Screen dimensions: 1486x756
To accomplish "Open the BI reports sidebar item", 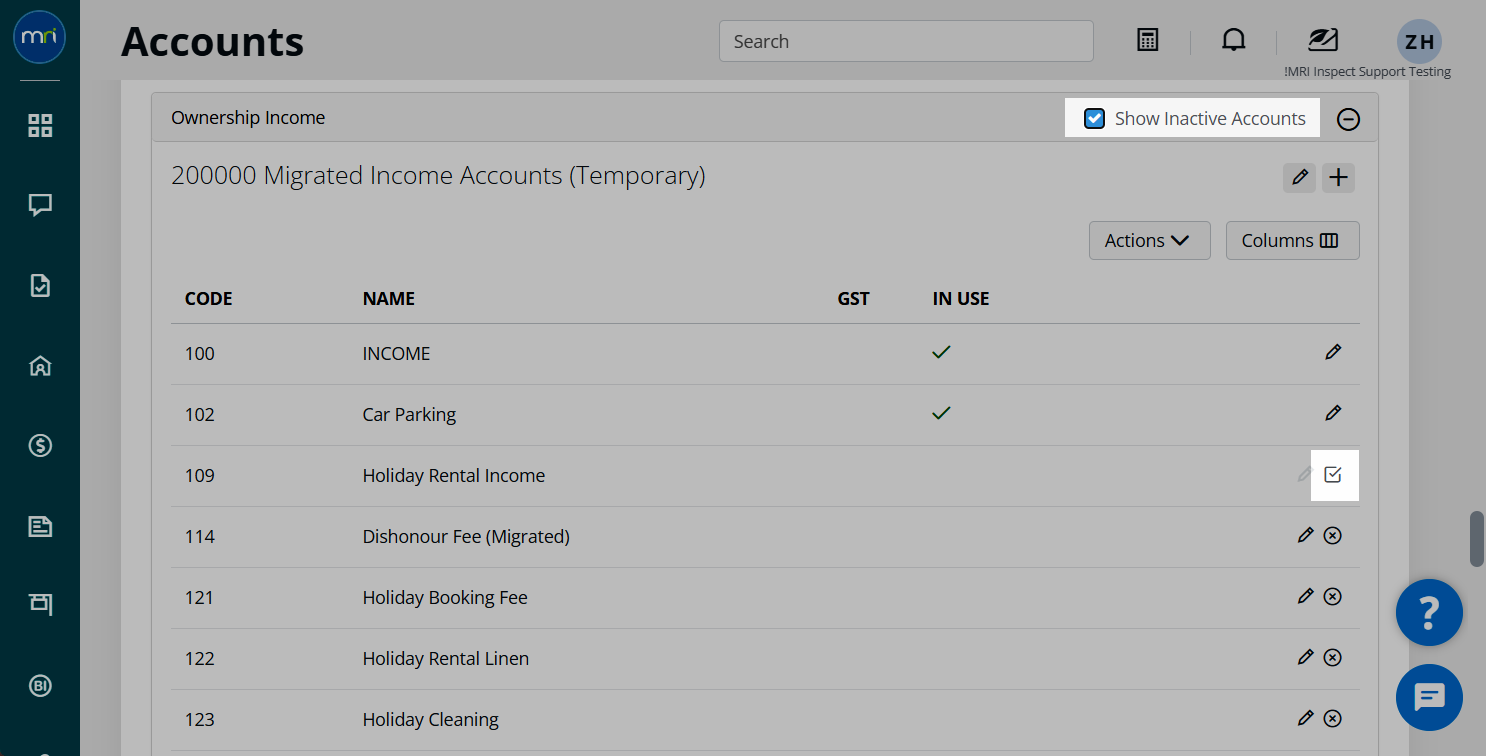I will pyautogui.click(x=40, y=686).
